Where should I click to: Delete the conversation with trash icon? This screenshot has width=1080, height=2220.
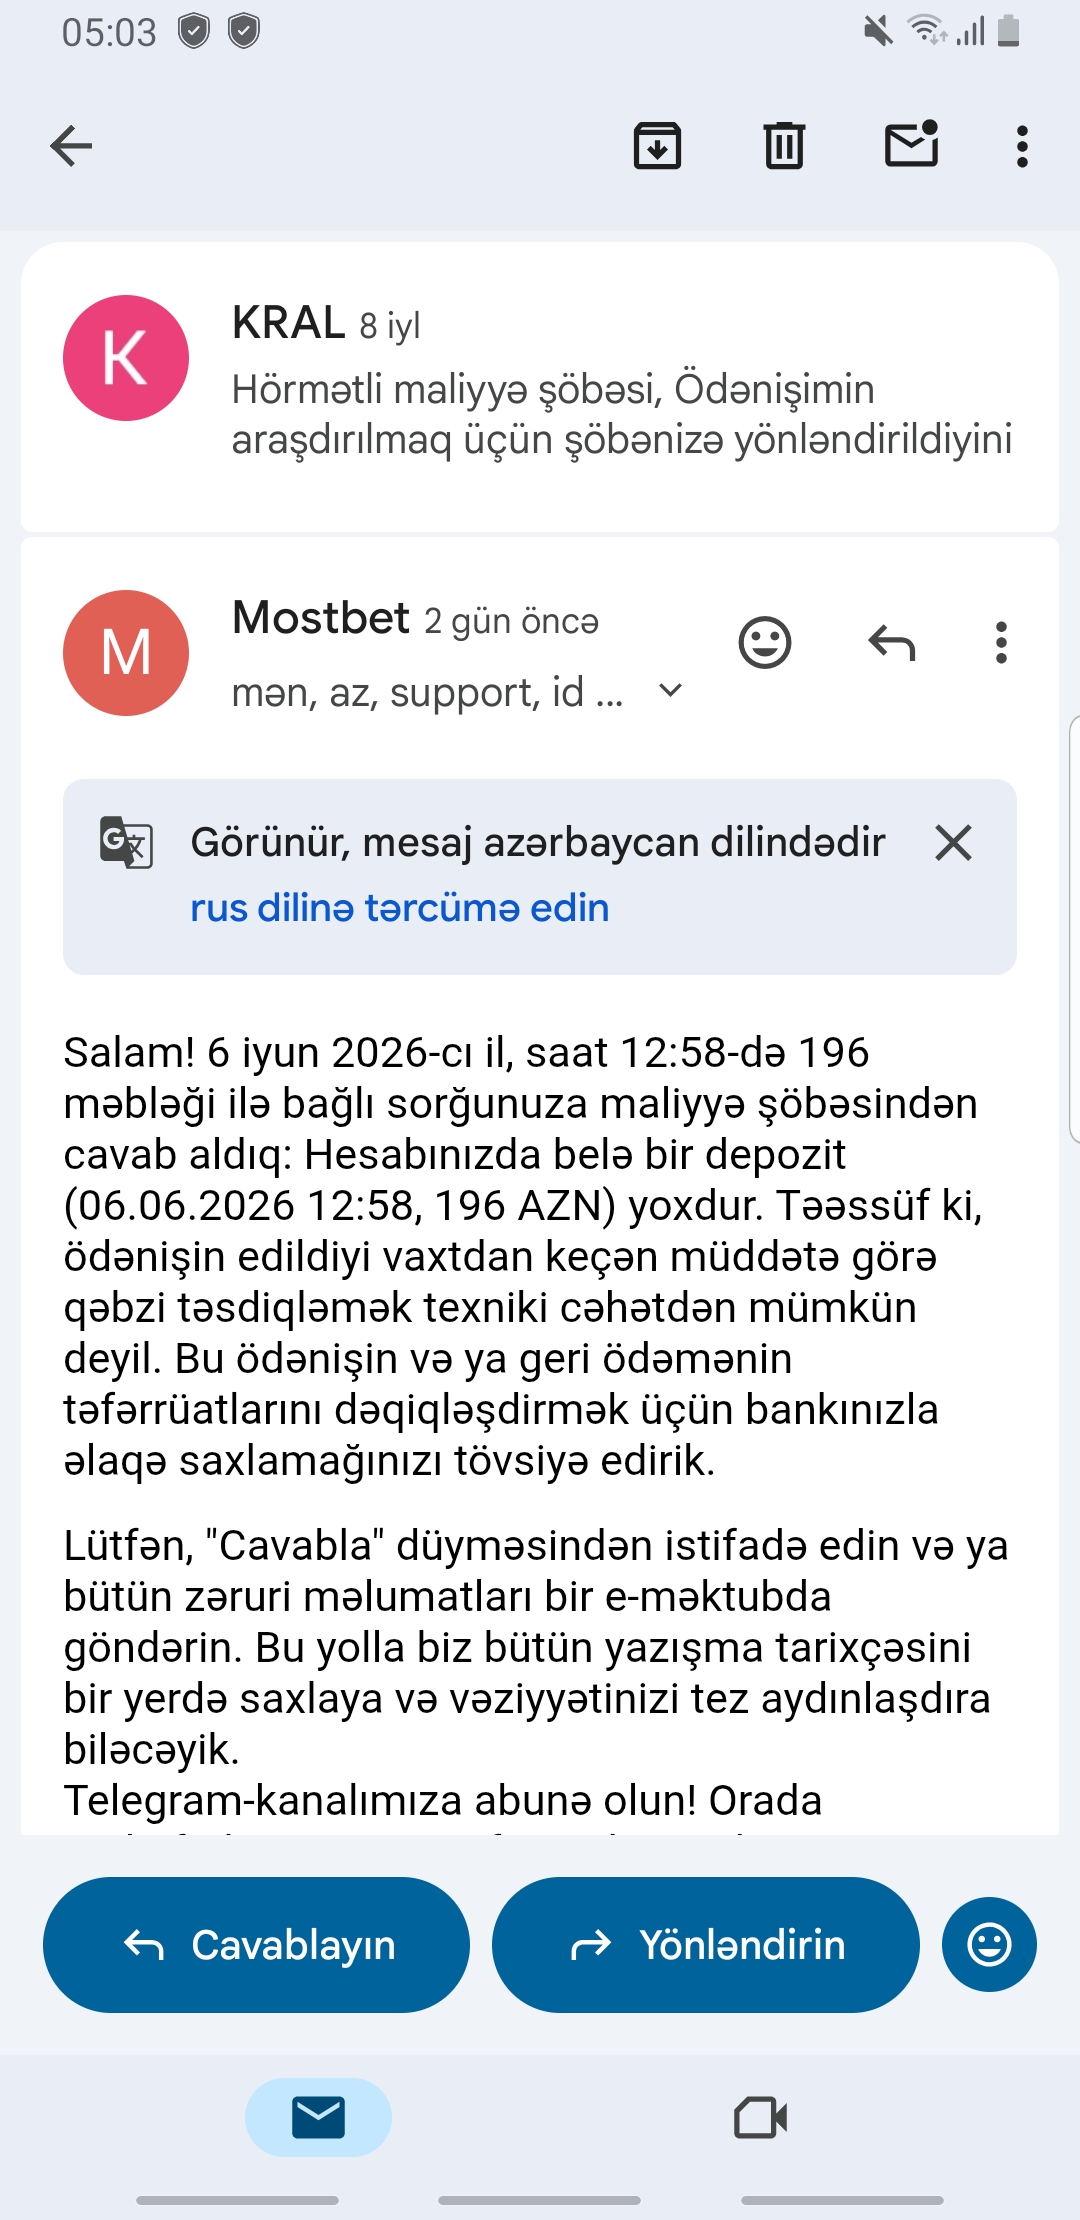(x=784, y=146)
